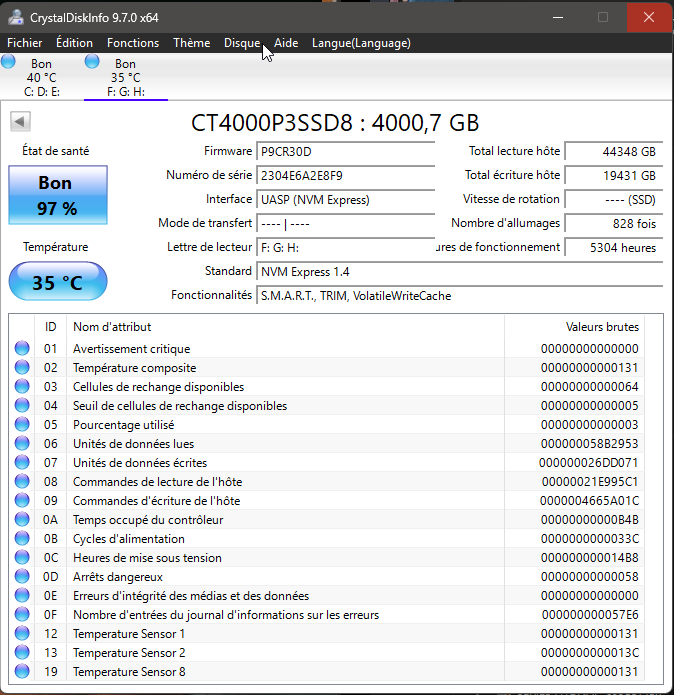This screenshot has height=695, width=674.
Task: Click the Numéro de série field
Action: pos(345,175)
